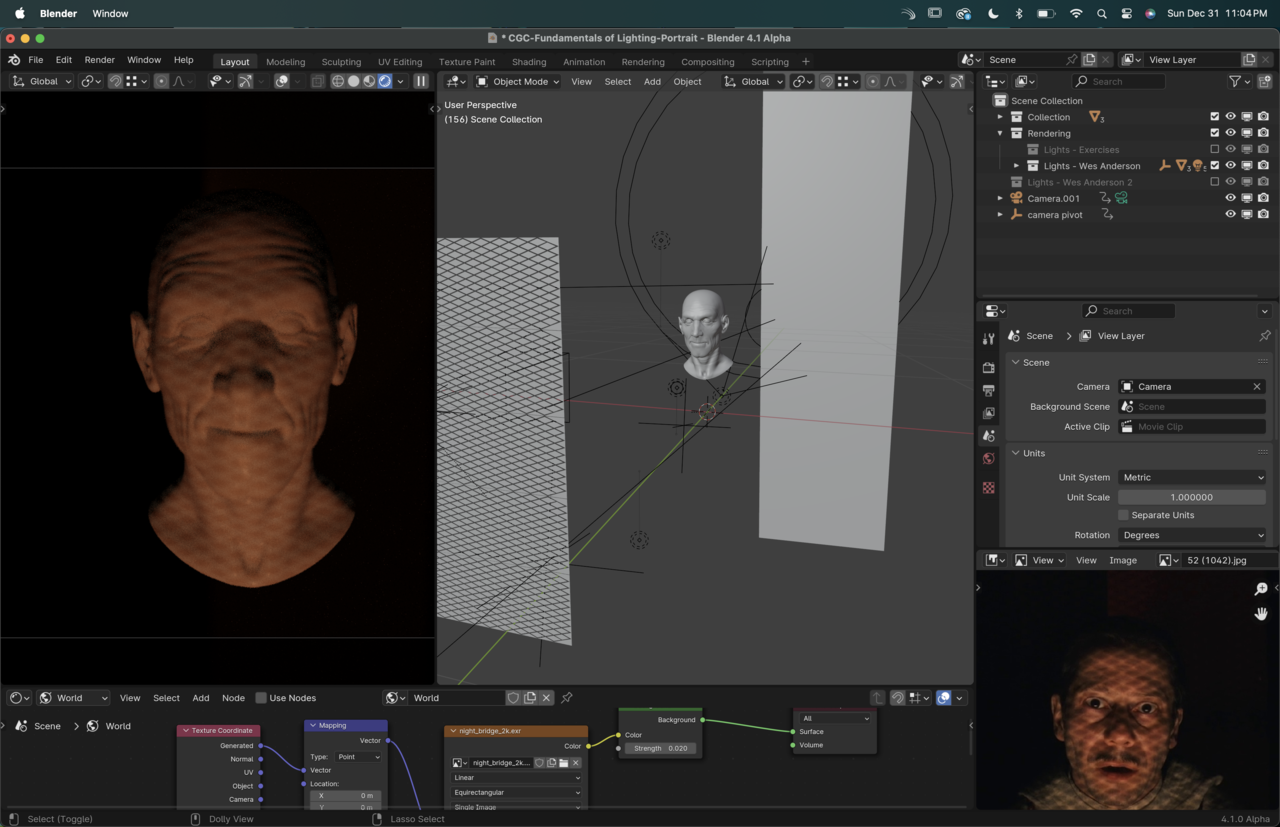Image resolution: width=1280 pixels, height=827 pixels.
Task: Select the pan hand tool in image editor
Action: click(x=1261, y=613)
